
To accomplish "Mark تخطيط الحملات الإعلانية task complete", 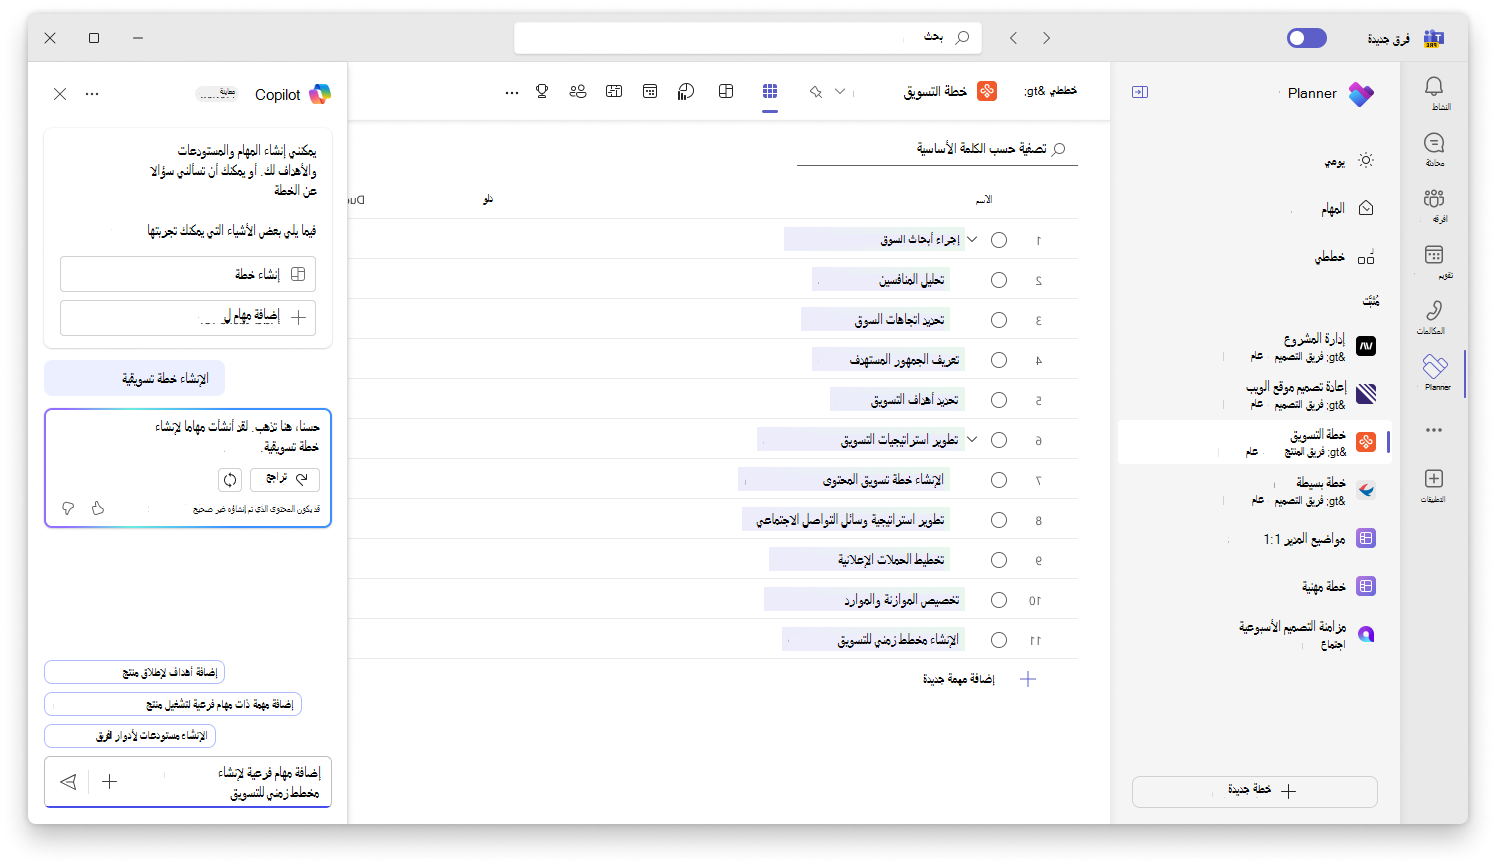I will tap(999, 560).
